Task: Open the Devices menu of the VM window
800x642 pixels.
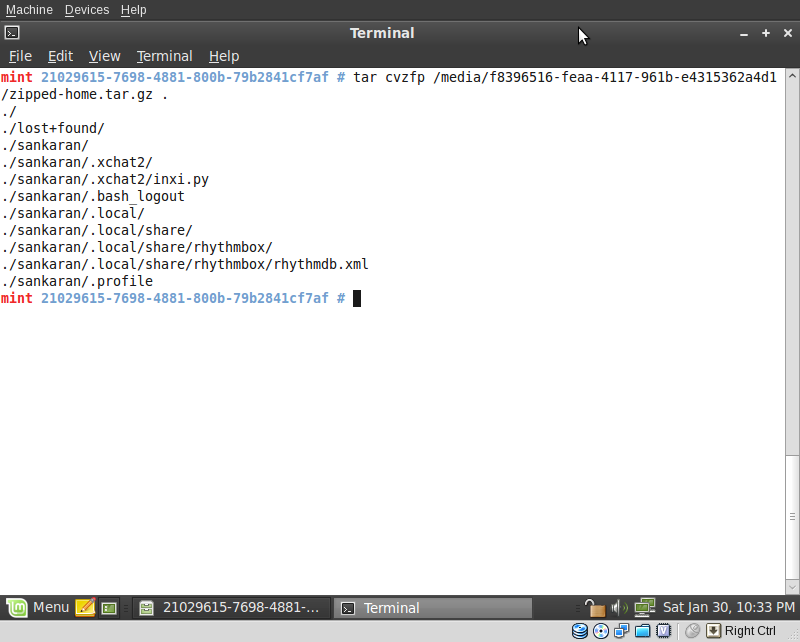Action: (86, 10)
